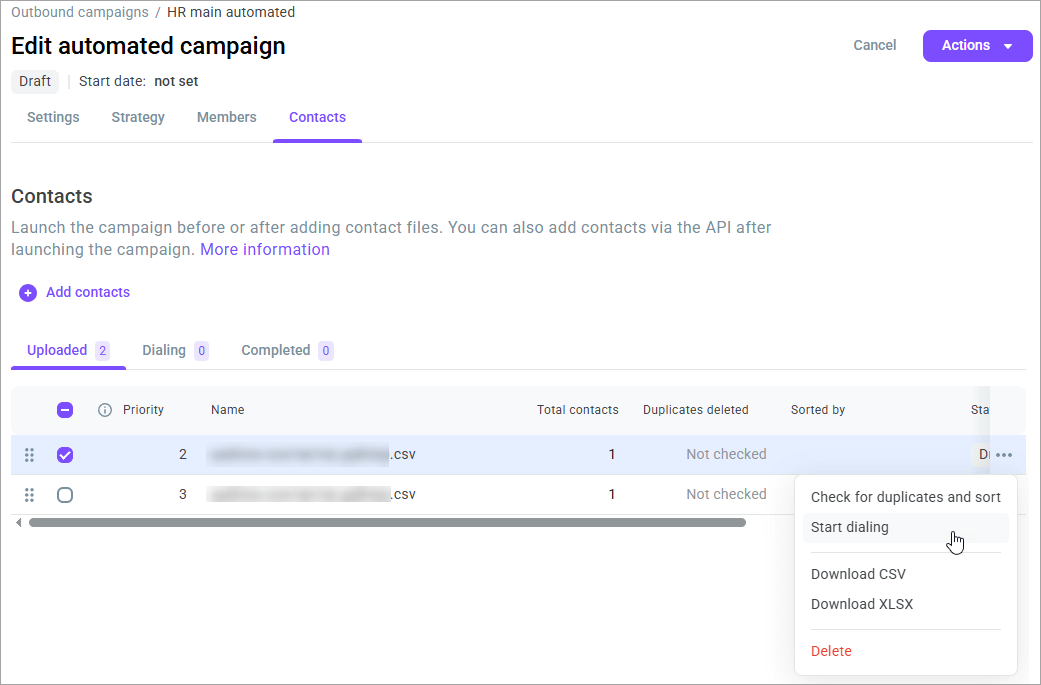Open the Members tab
Image resolution: width=1041 pixels, height=685 pixels.
pyautogui.click(x=226, y=117)
